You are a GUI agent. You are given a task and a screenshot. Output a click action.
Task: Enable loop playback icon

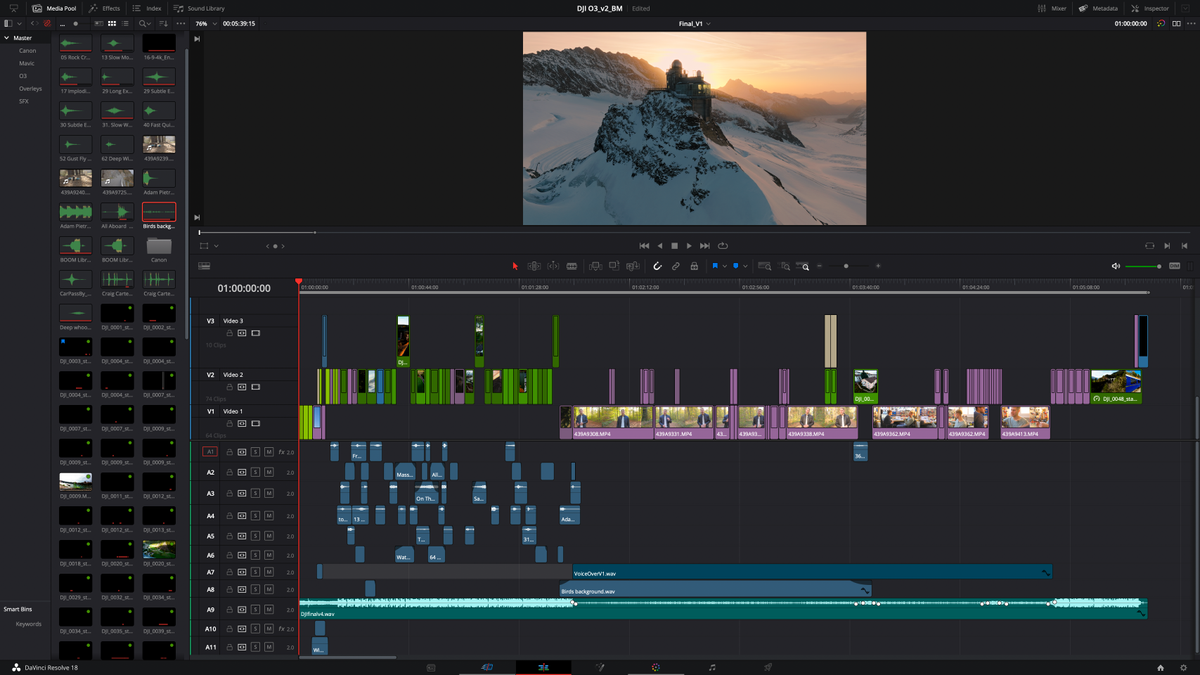(722, 245)
